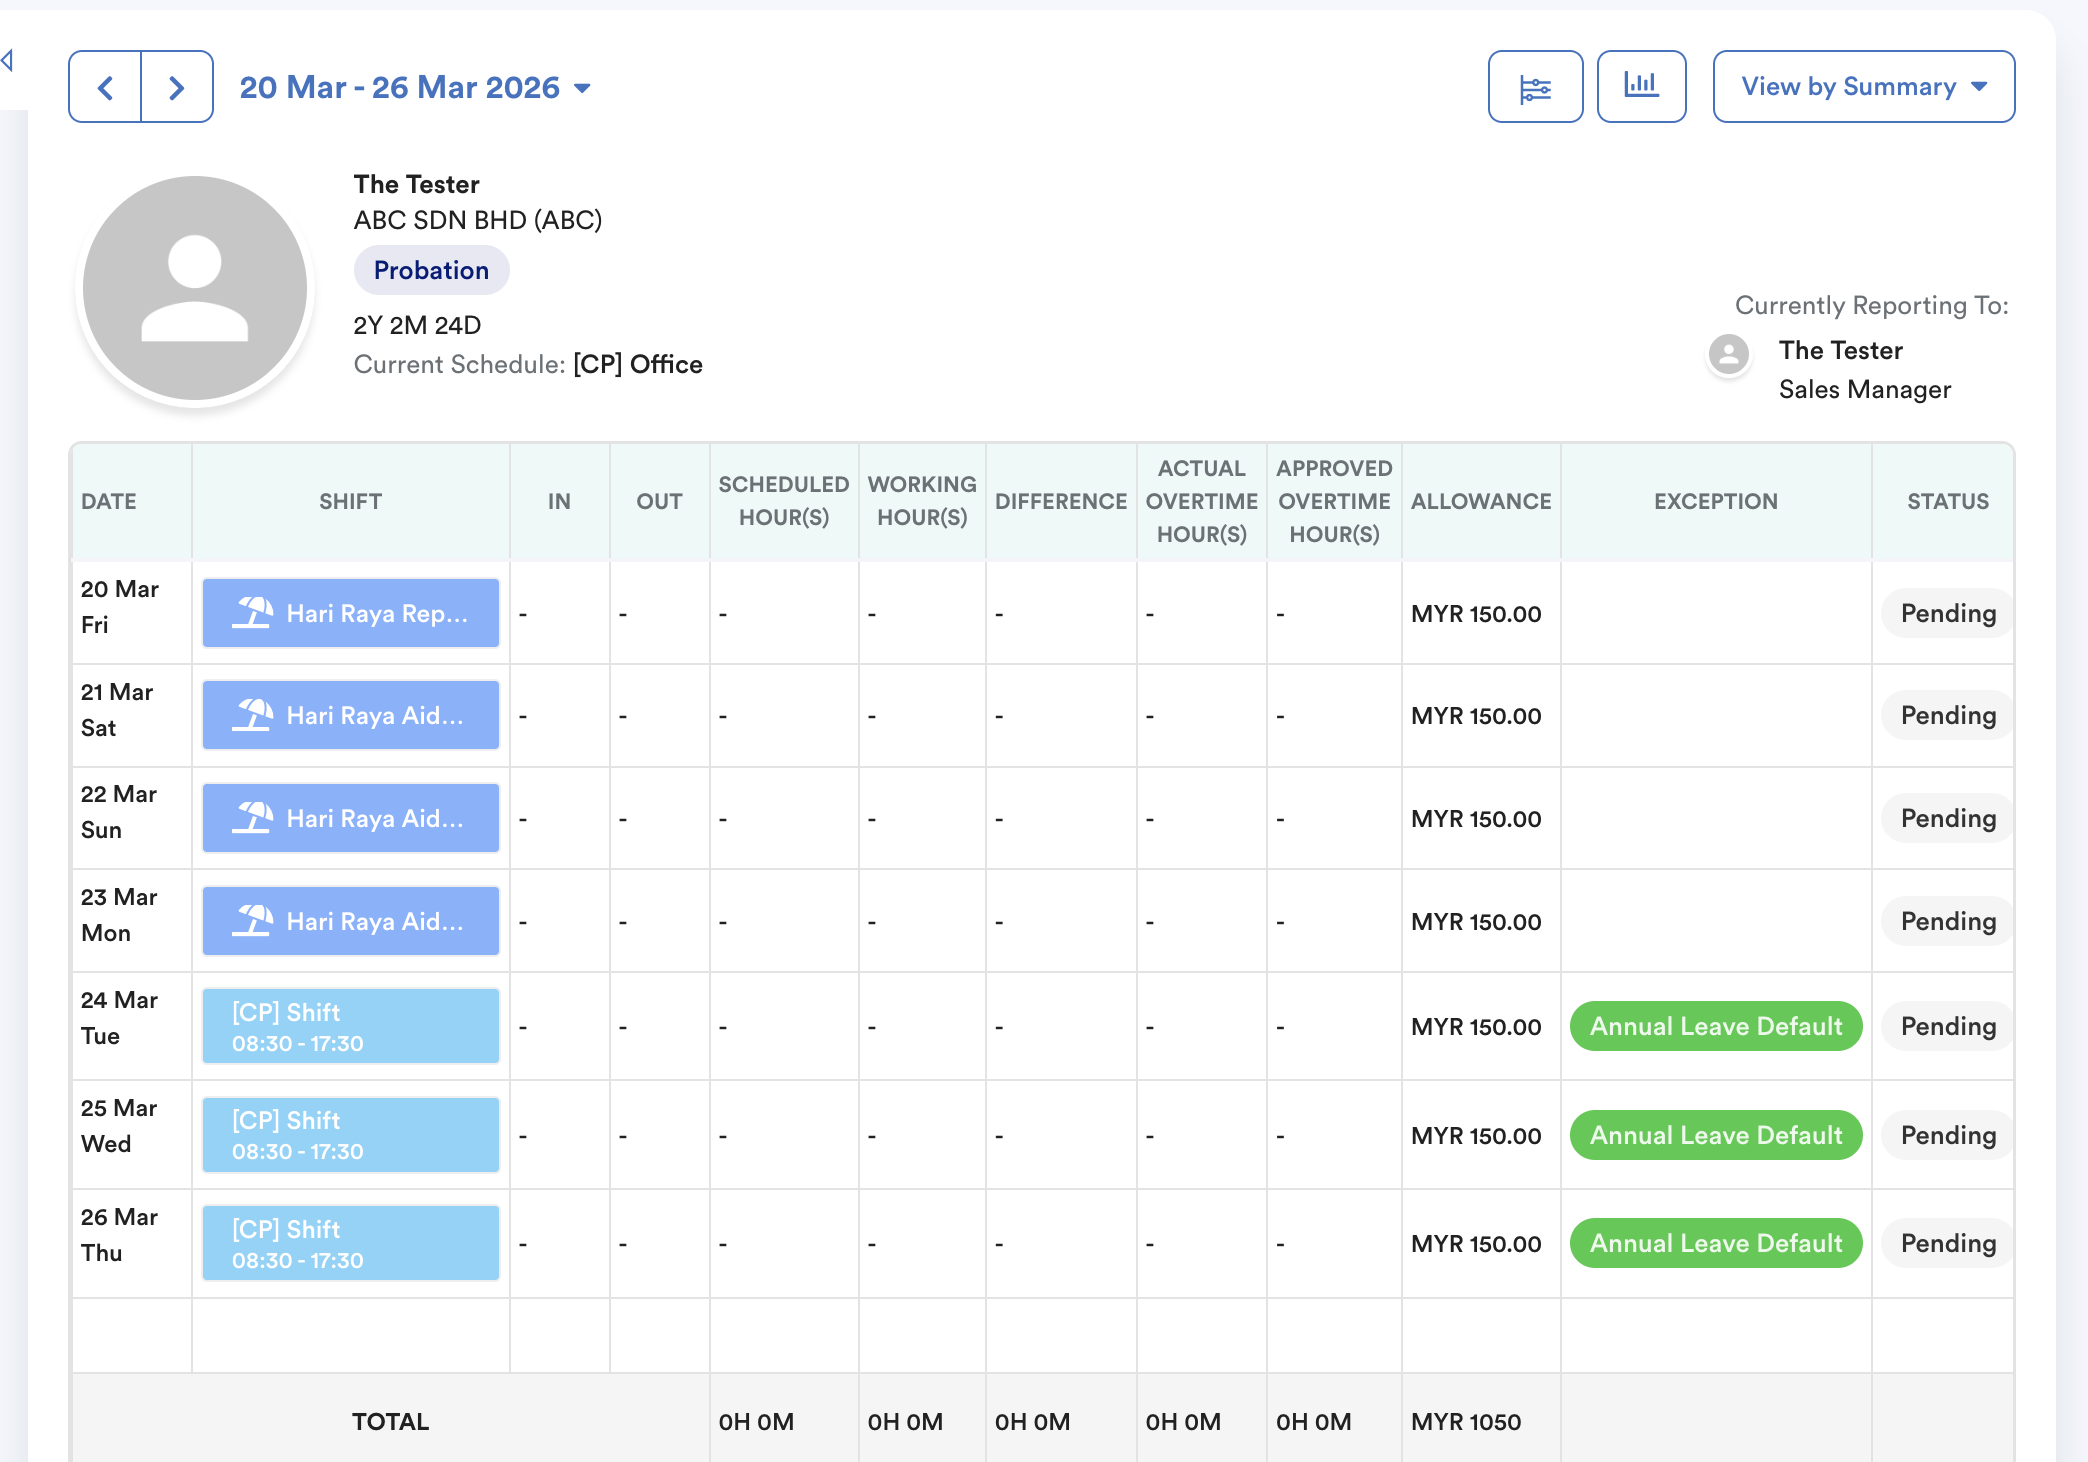Select the [CP] Shift block on 24 Mar
2088x1462 pixels.
[x=351, y=1026]
